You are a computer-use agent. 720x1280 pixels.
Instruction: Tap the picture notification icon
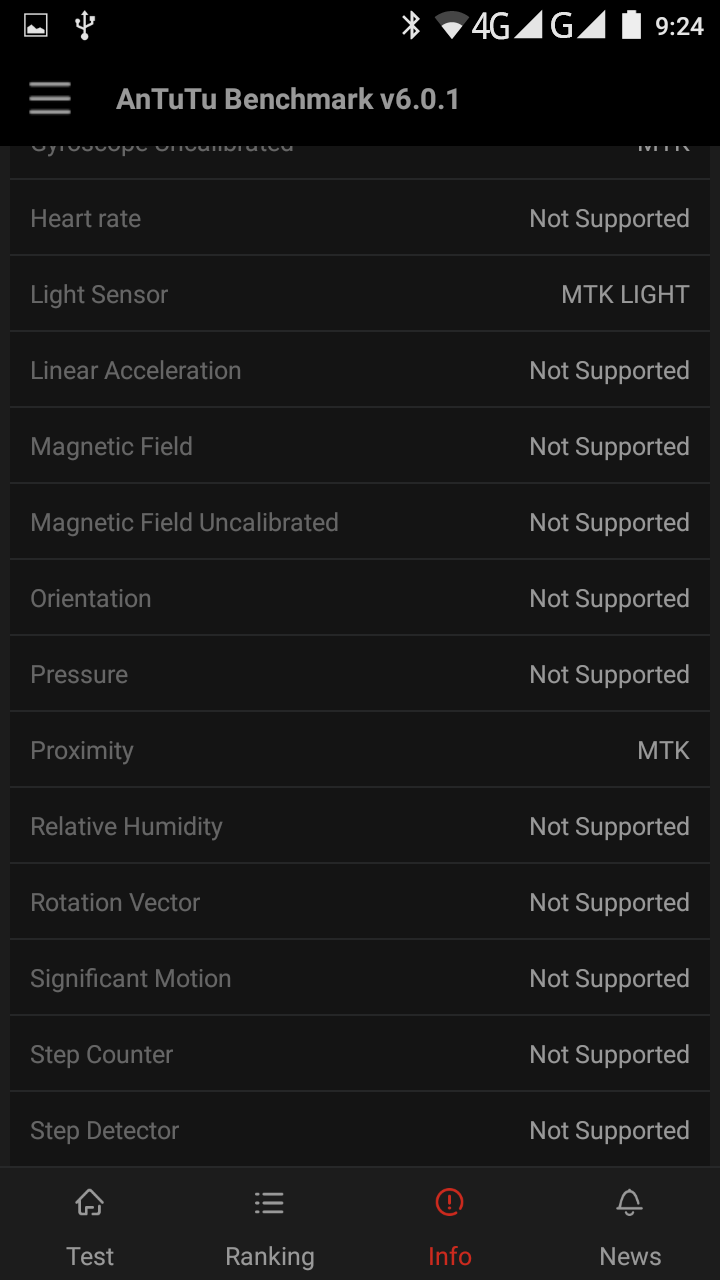[x=36, y=26]
